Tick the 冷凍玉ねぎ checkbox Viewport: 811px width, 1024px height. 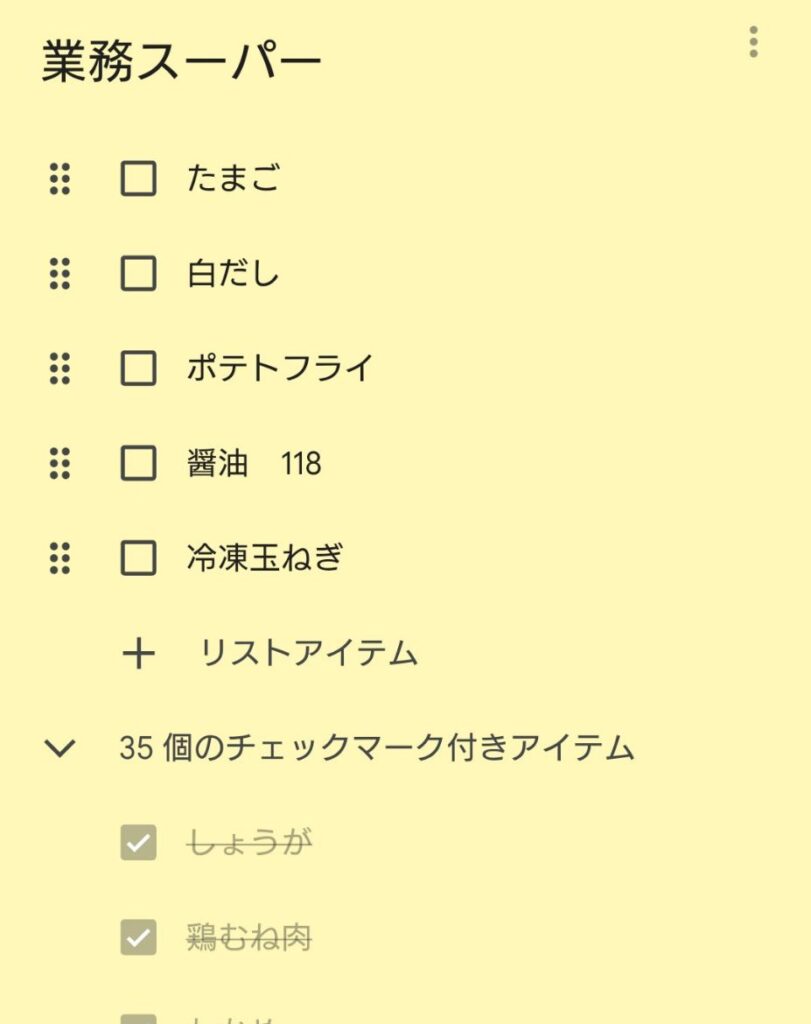pos(139,558)
